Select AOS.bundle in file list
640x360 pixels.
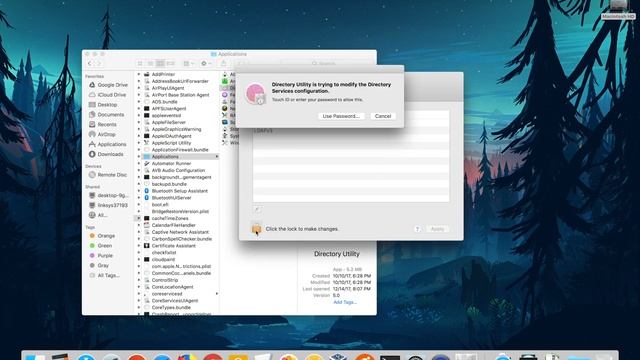[x=160, y=102]
